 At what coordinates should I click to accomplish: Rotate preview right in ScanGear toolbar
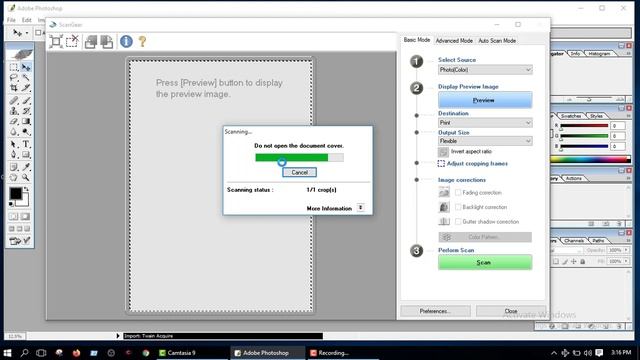(107, 42)
